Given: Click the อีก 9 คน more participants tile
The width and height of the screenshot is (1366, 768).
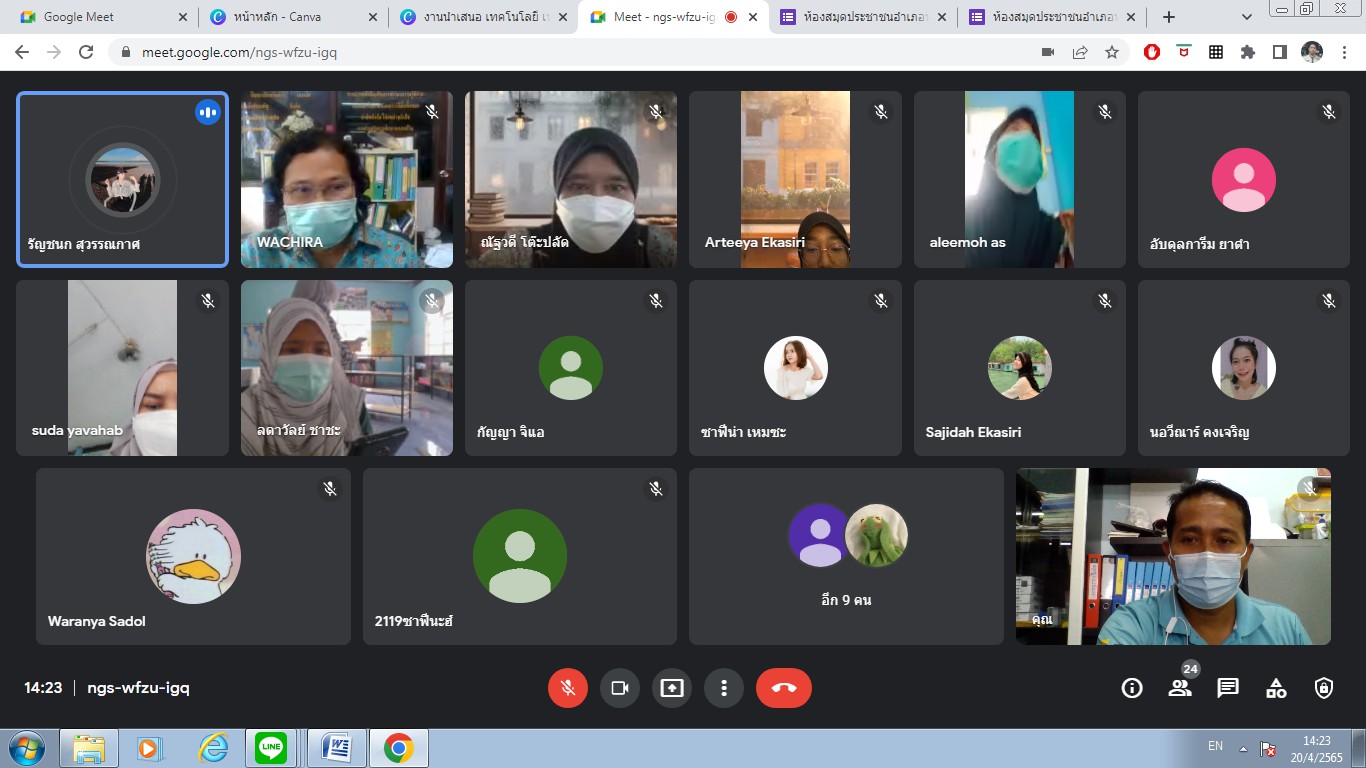Looking at the screenshot, I should point(846,556).
